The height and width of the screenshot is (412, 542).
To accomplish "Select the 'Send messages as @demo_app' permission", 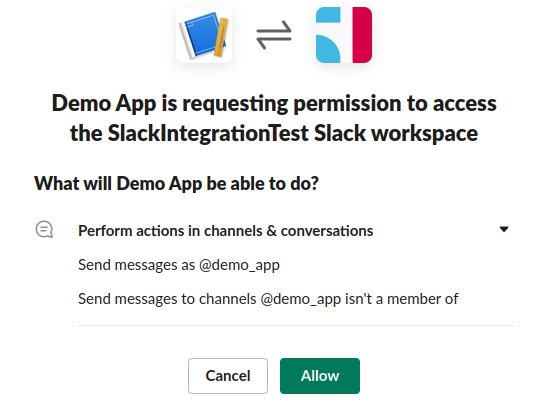I will coord(179,265).
